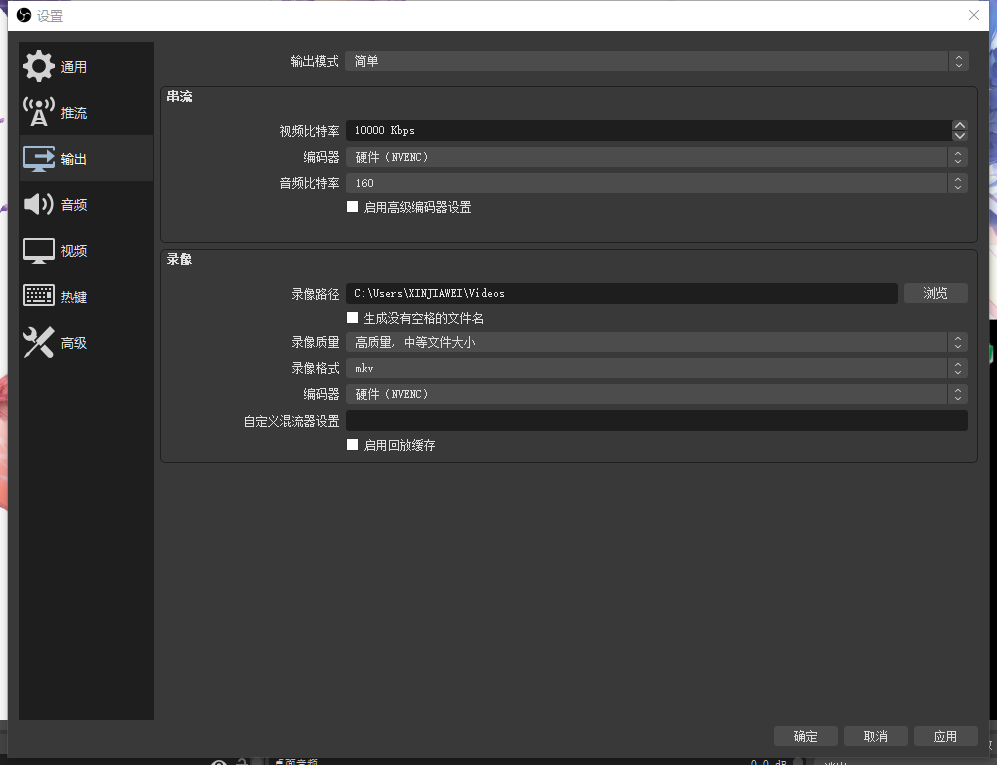Click the 应用 button

tap(945, 736)
